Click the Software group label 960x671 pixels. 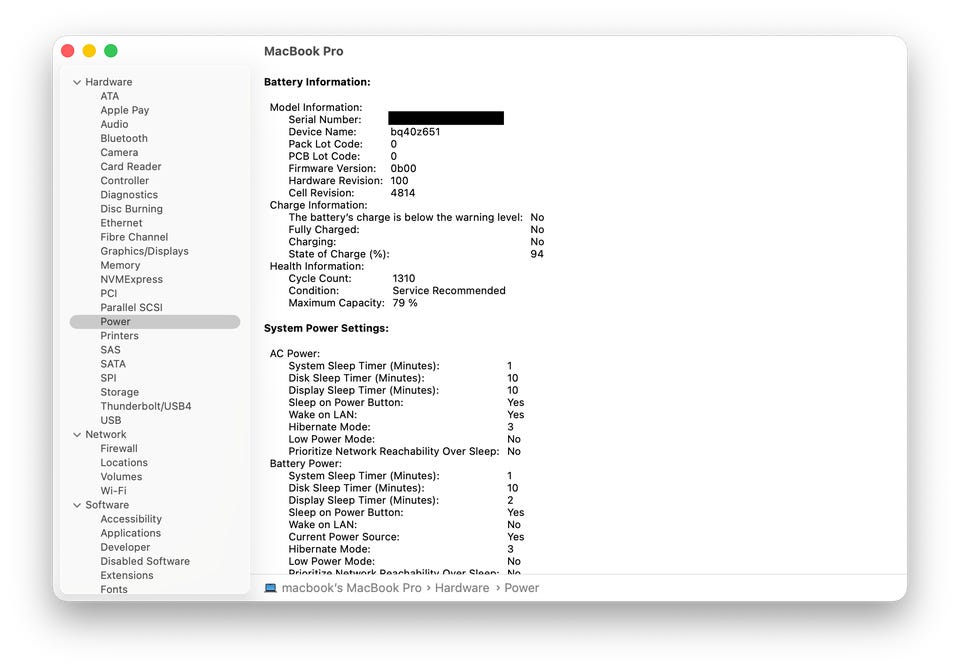click(107, 505)
